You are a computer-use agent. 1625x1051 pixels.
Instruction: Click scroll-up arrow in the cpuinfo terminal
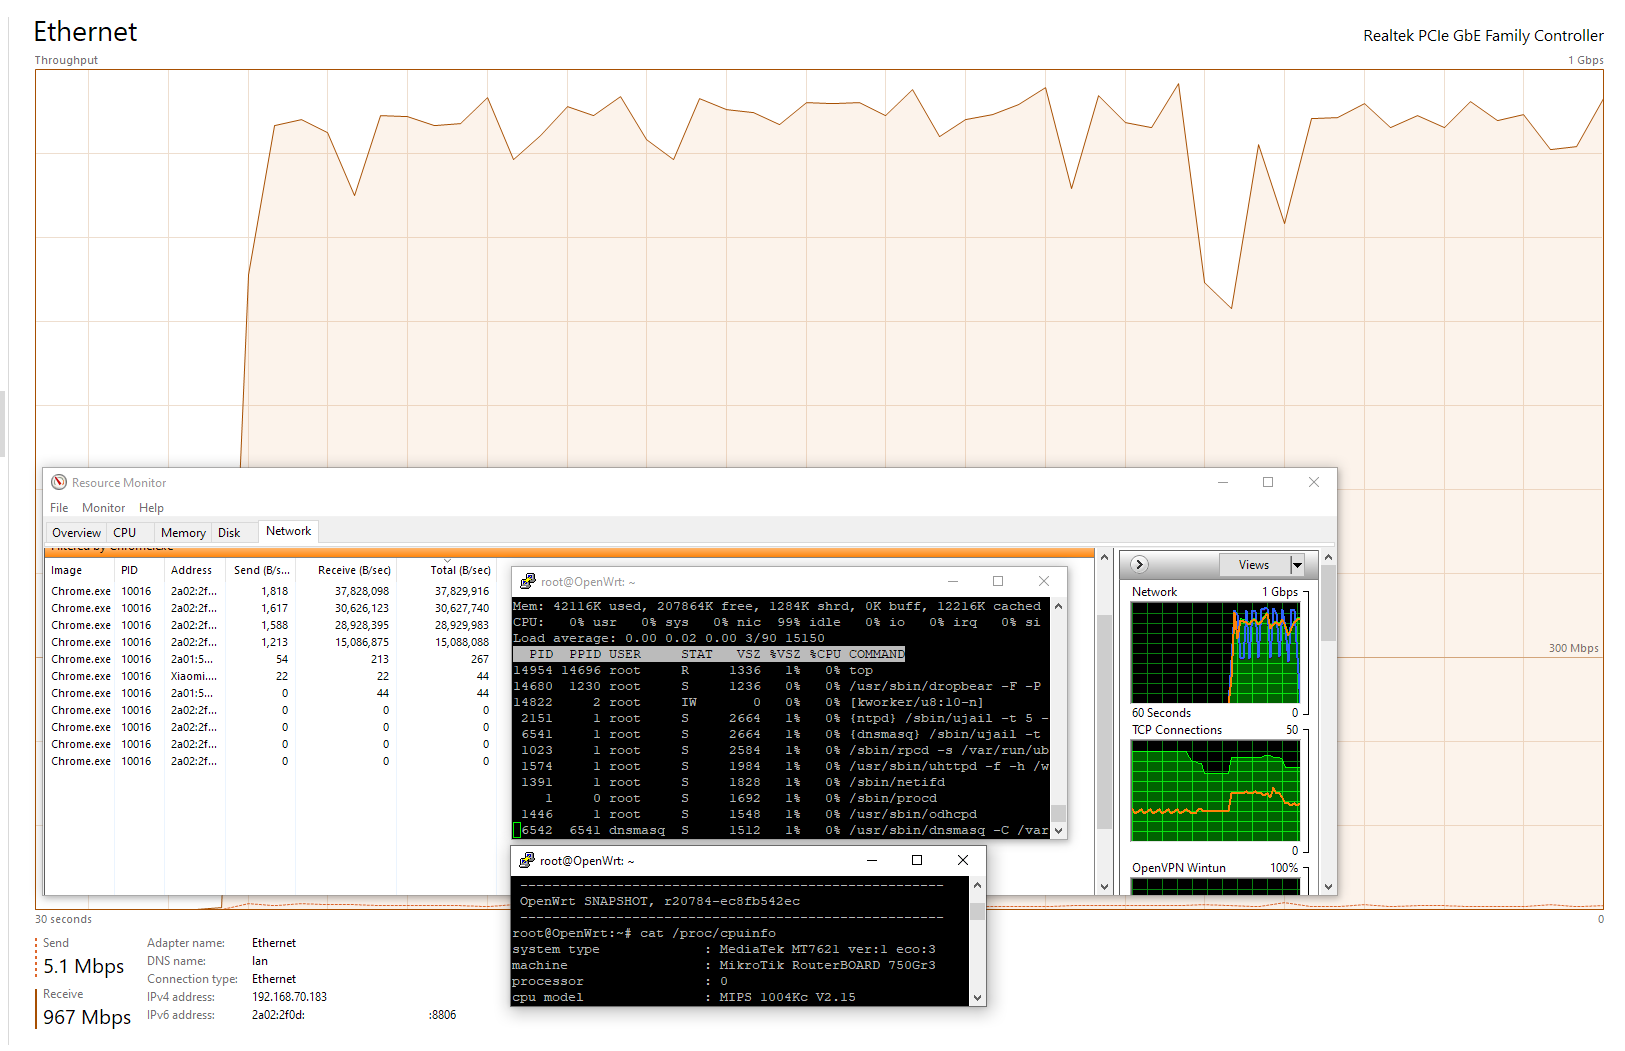[977, 885]
